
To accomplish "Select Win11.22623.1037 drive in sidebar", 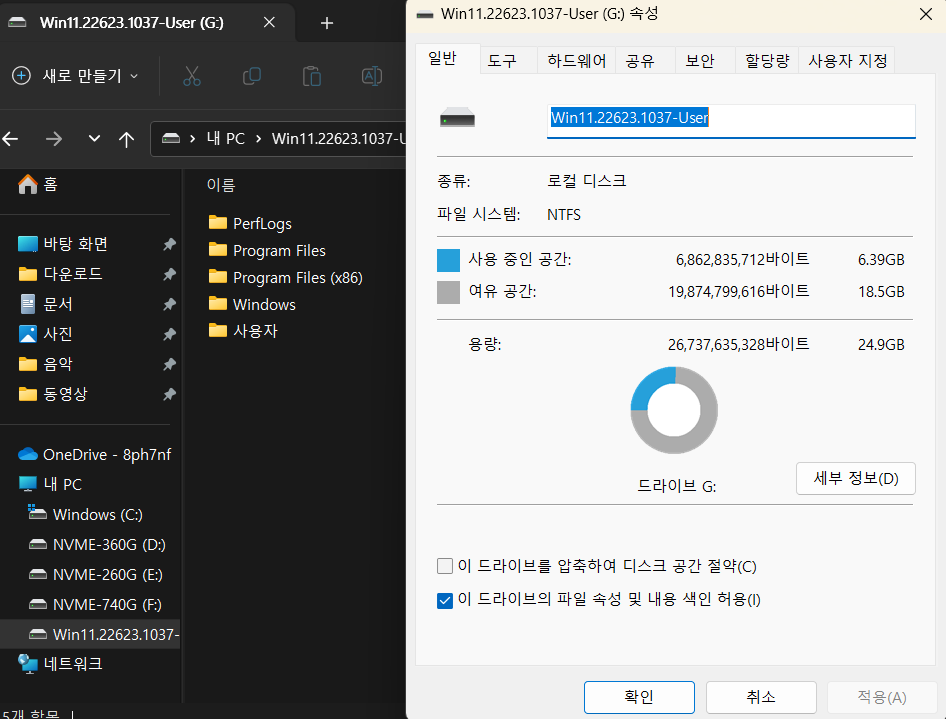I will [90, 635].
